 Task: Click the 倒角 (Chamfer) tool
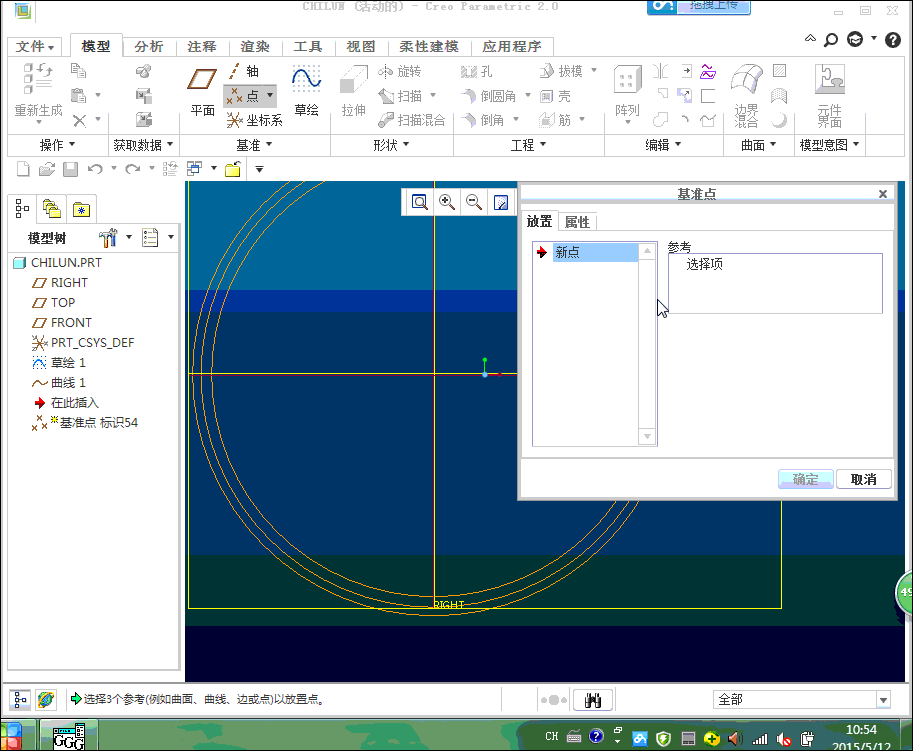point(483,120)
